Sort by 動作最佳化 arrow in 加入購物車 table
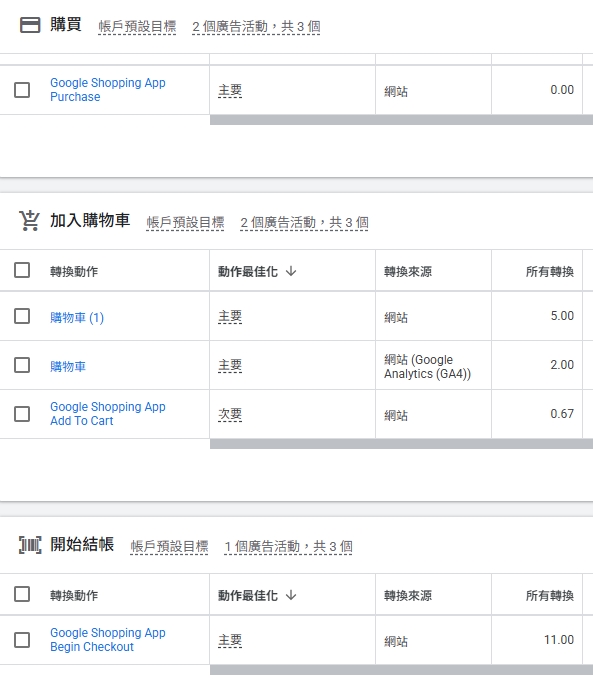The height and width of the screenshot is (681, 593). click(x=291, y=271)
